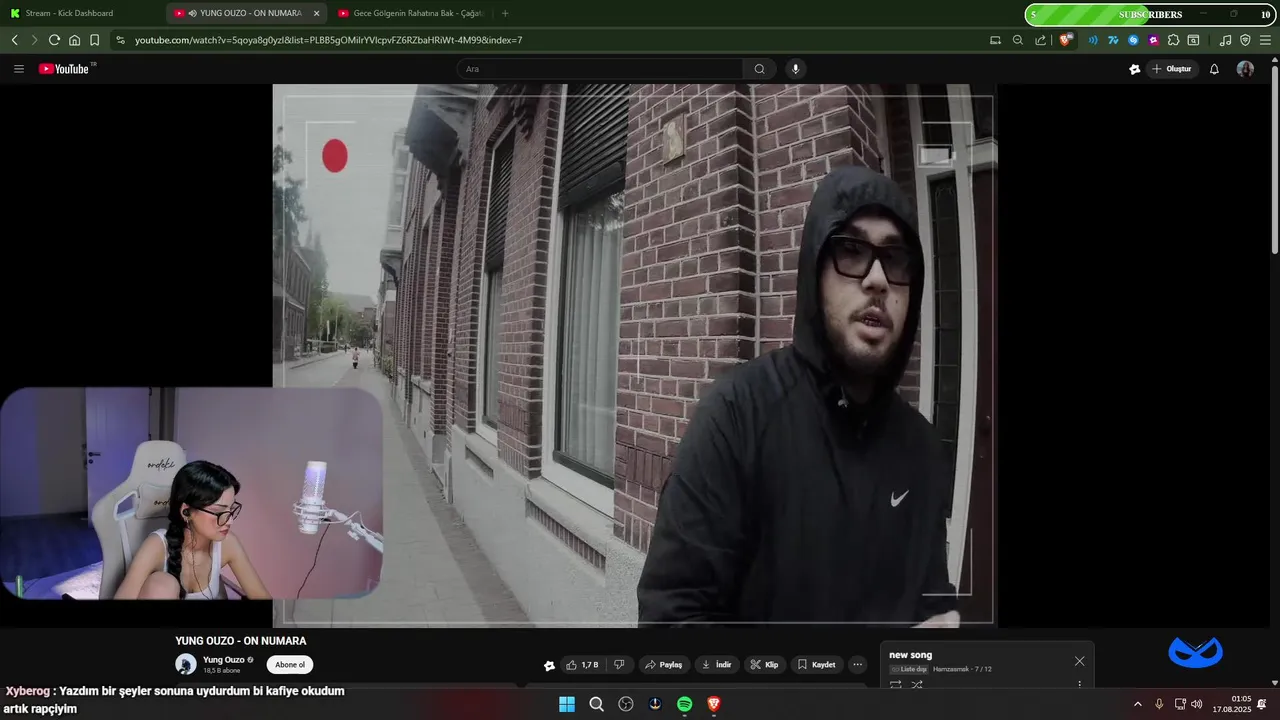Share this page using the address bar share icon
Image resolution: width=1280 pixels, height=720 pixels.
pos(1040,40)
